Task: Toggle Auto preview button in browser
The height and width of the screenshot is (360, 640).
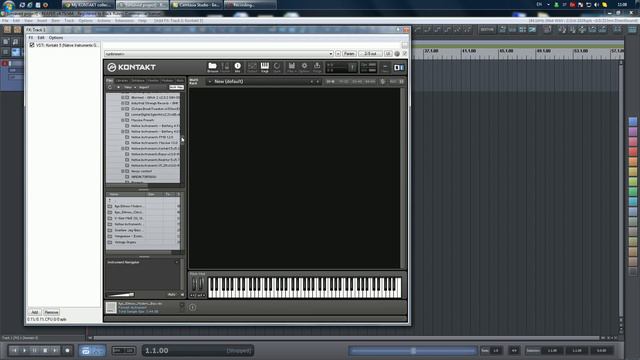Action: click(172, 294)
